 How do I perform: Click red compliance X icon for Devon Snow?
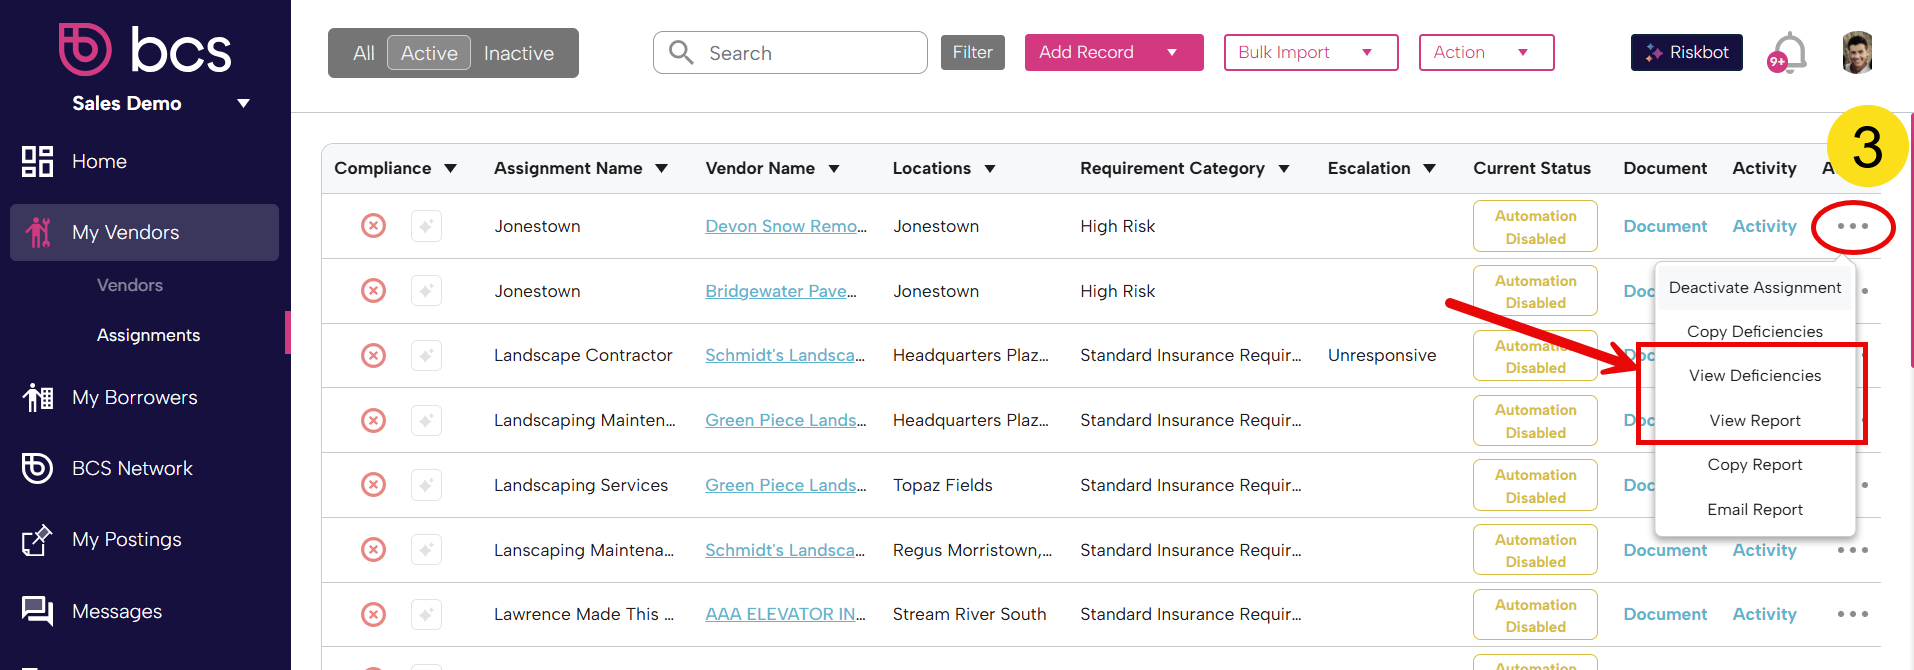tap(373, 226)
